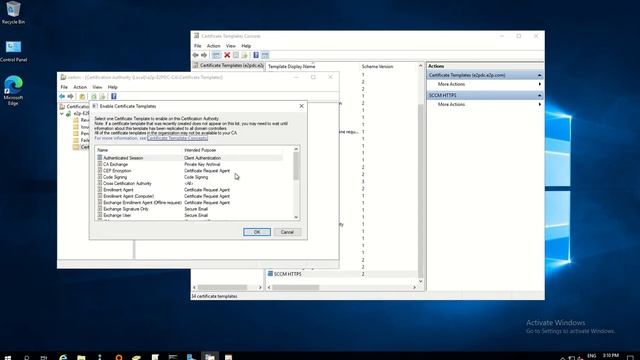Click dialog template list scrollbar thumb
The width and height of the screenshot is (640, 360).
296,166
